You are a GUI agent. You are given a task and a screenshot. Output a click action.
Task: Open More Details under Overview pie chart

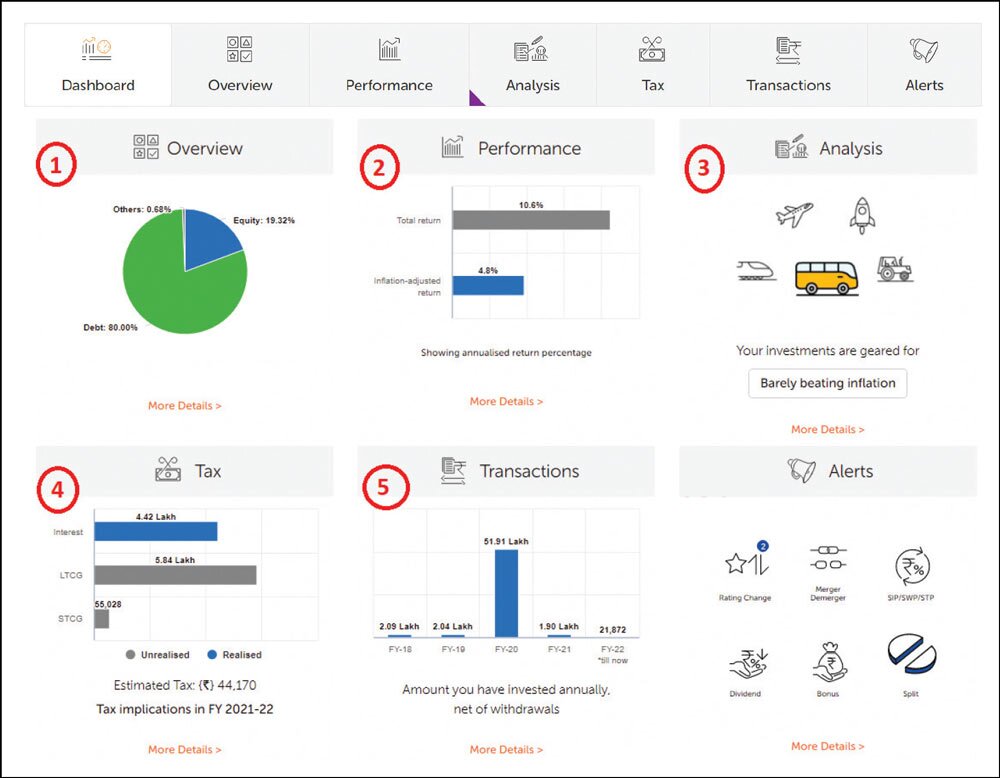184,406
